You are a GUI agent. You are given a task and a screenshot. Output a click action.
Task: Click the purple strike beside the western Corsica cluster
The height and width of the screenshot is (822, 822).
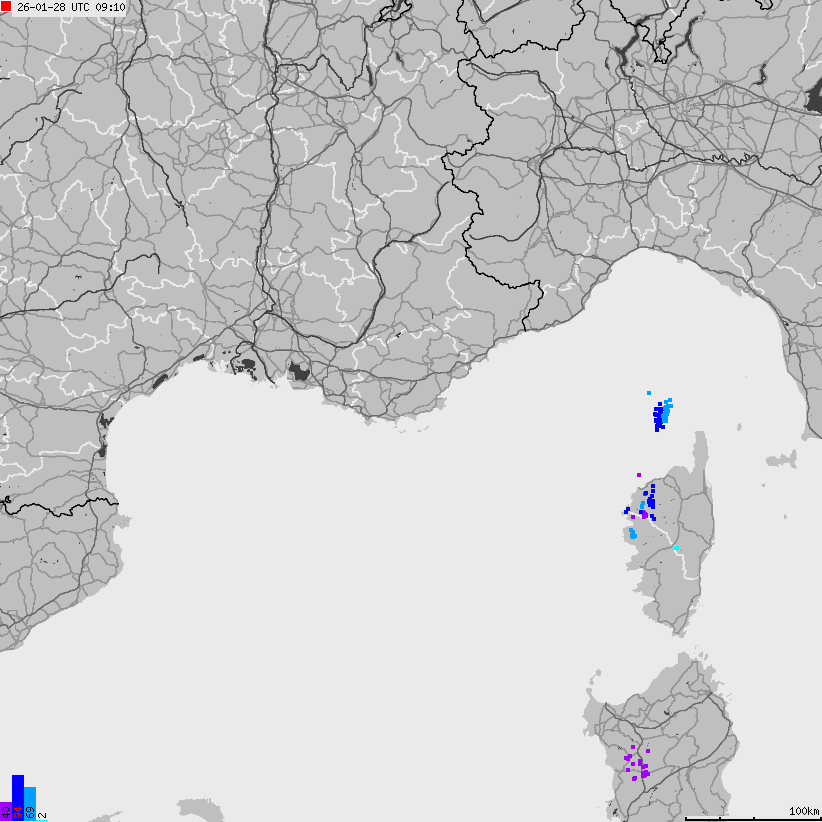645,515
